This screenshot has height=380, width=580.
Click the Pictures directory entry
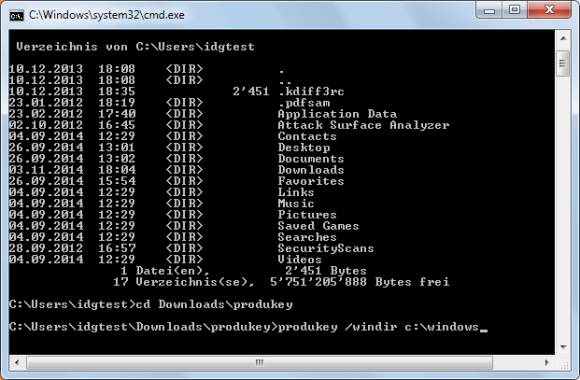coord(307,215)
